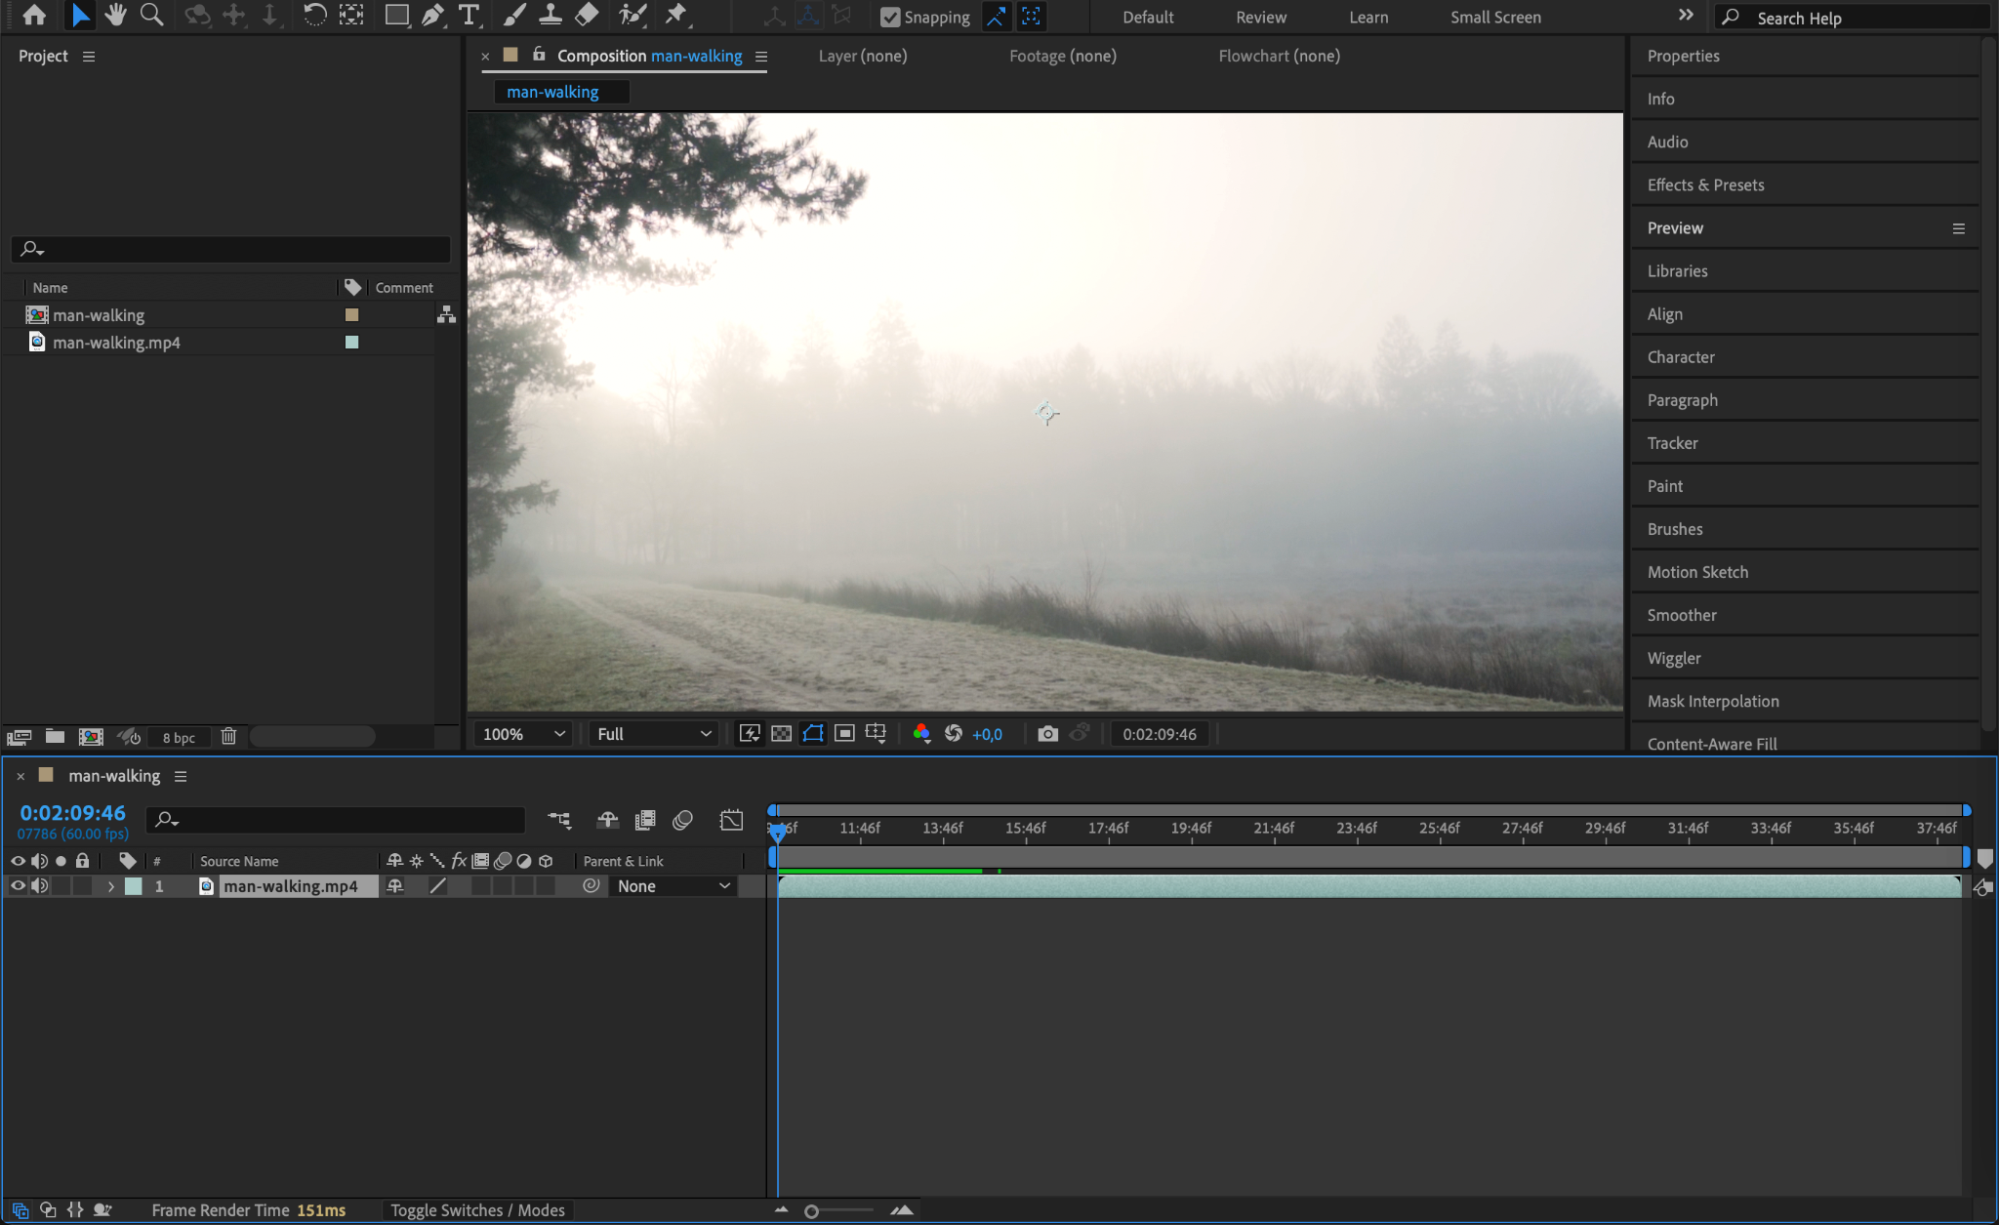Delete selected item with the trash icon
Screen dimensions: 1999x1225
click(229, 737)
